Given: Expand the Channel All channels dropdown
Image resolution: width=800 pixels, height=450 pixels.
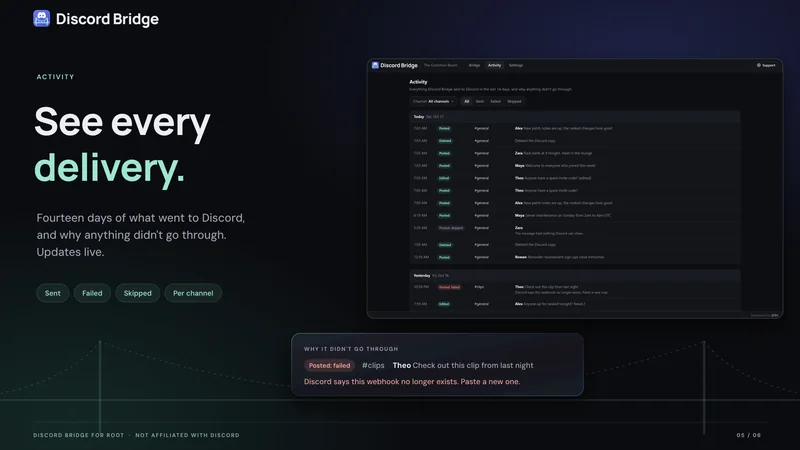Looking at the screenshot, I should (433, 102).
